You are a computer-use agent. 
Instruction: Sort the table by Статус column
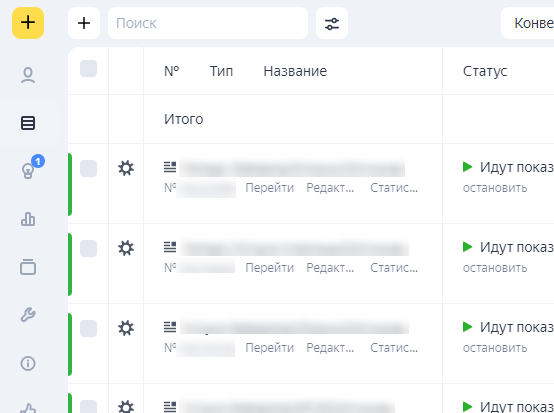[x=485, y=71]
